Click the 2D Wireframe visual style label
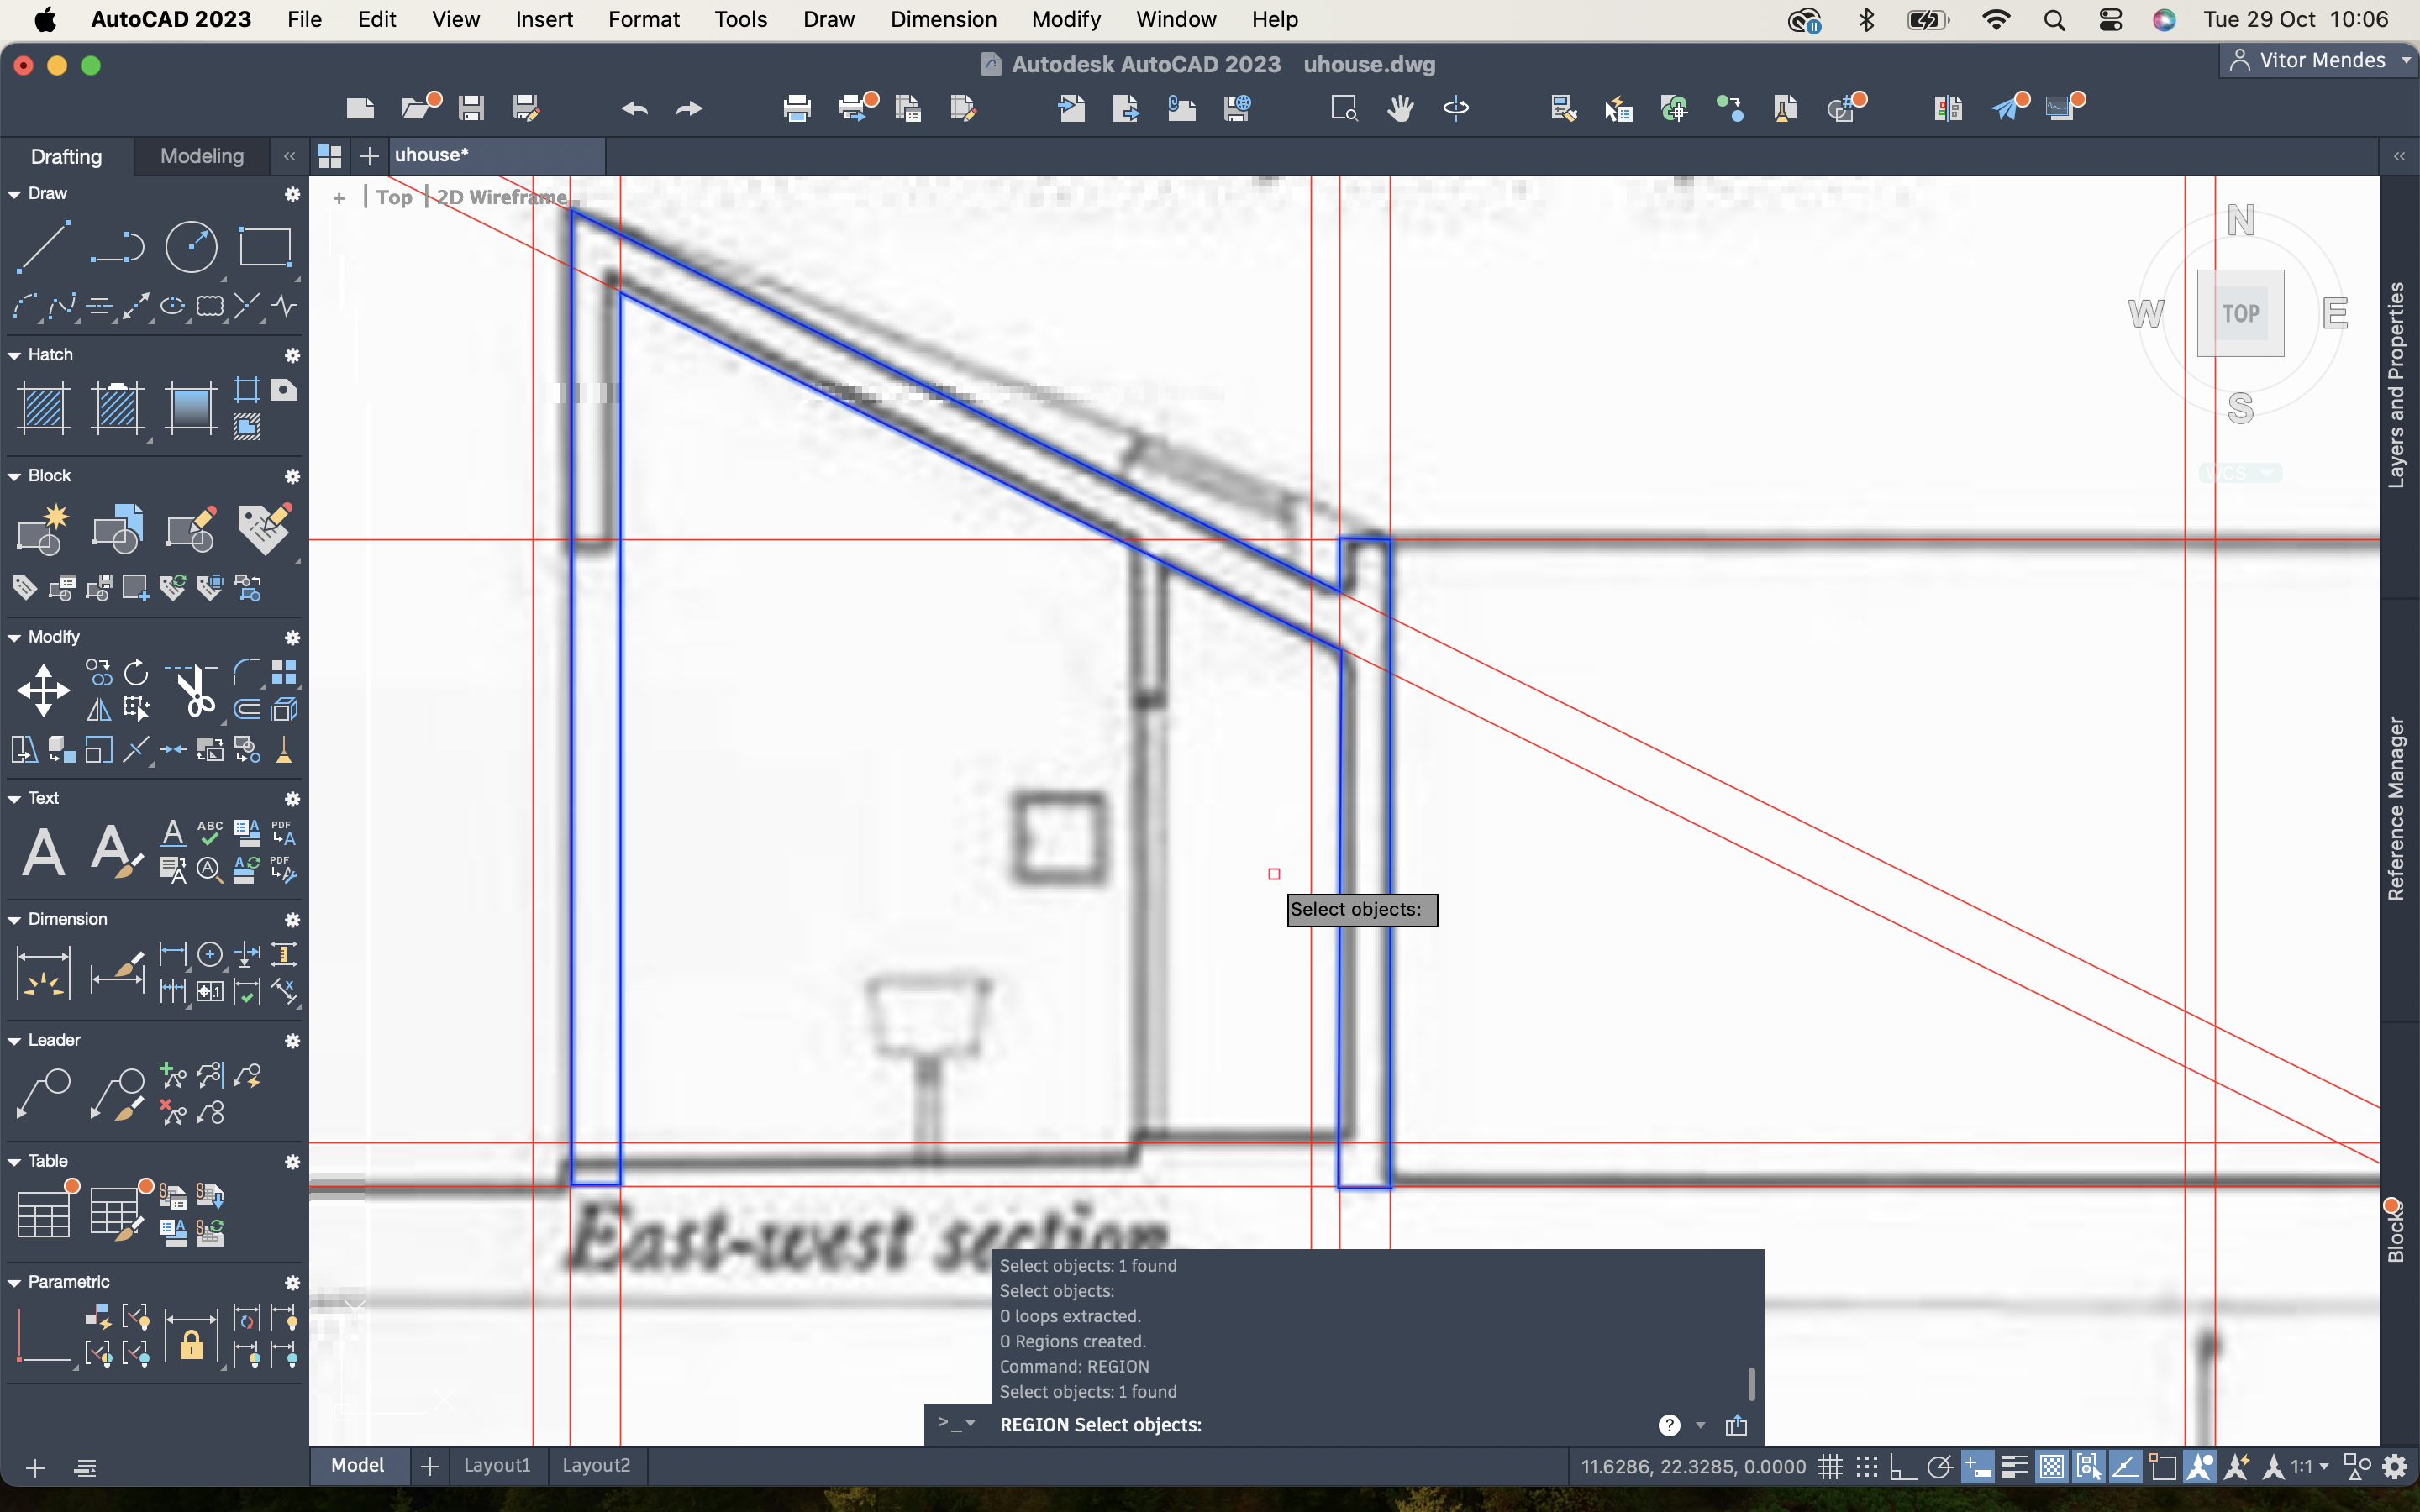 pyautogui.click(x=502, y=197)
